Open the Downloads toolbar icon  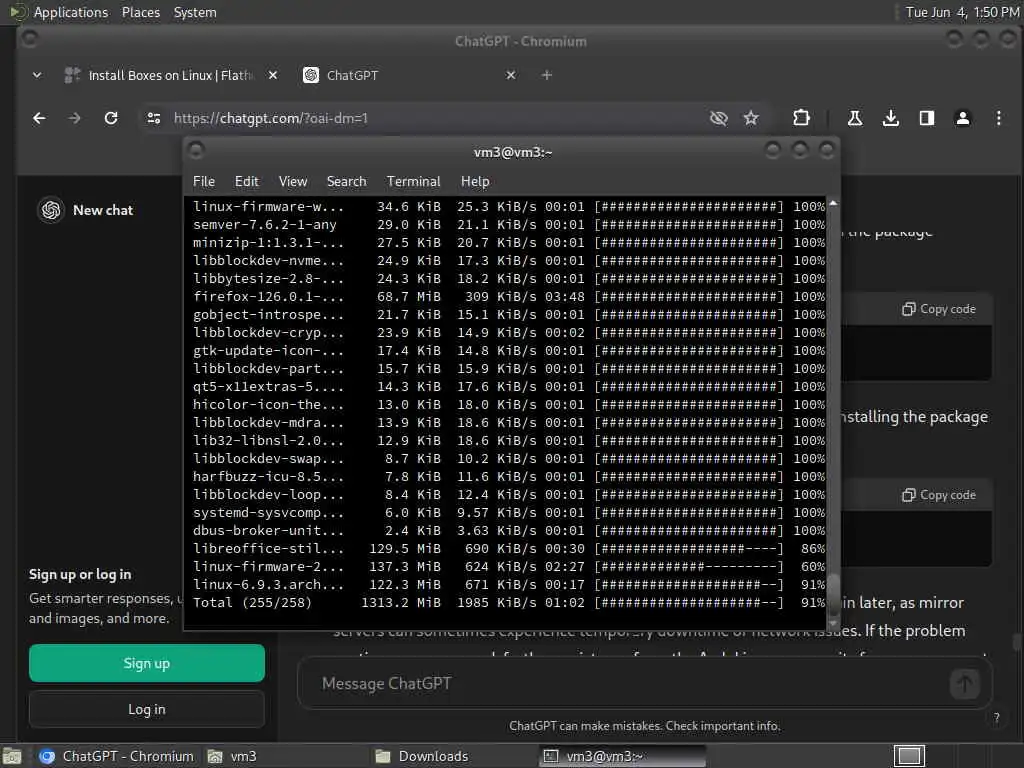coord(891,118)
